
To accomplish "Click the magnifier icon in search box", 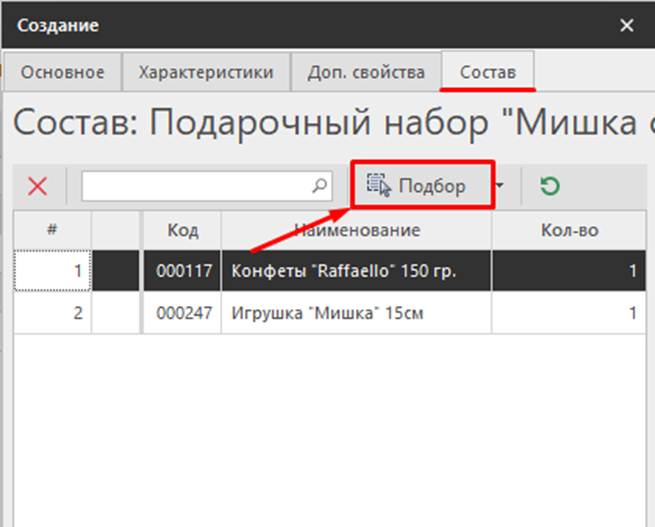I will [319, 186].
